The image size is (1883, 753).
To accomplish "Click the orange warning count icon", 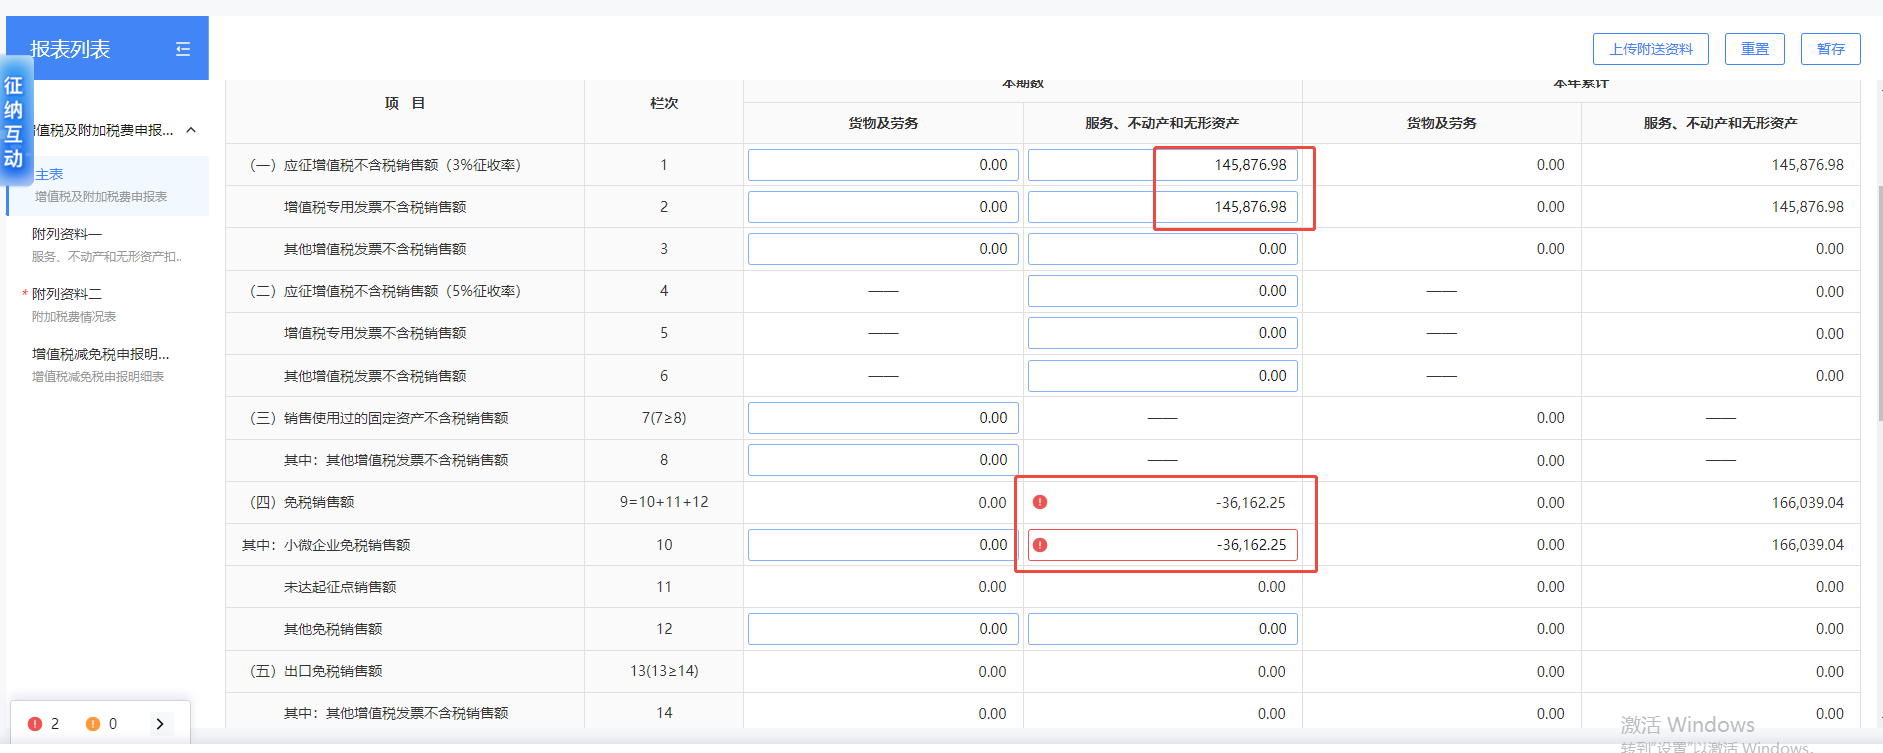I will (x=93, y=724).
